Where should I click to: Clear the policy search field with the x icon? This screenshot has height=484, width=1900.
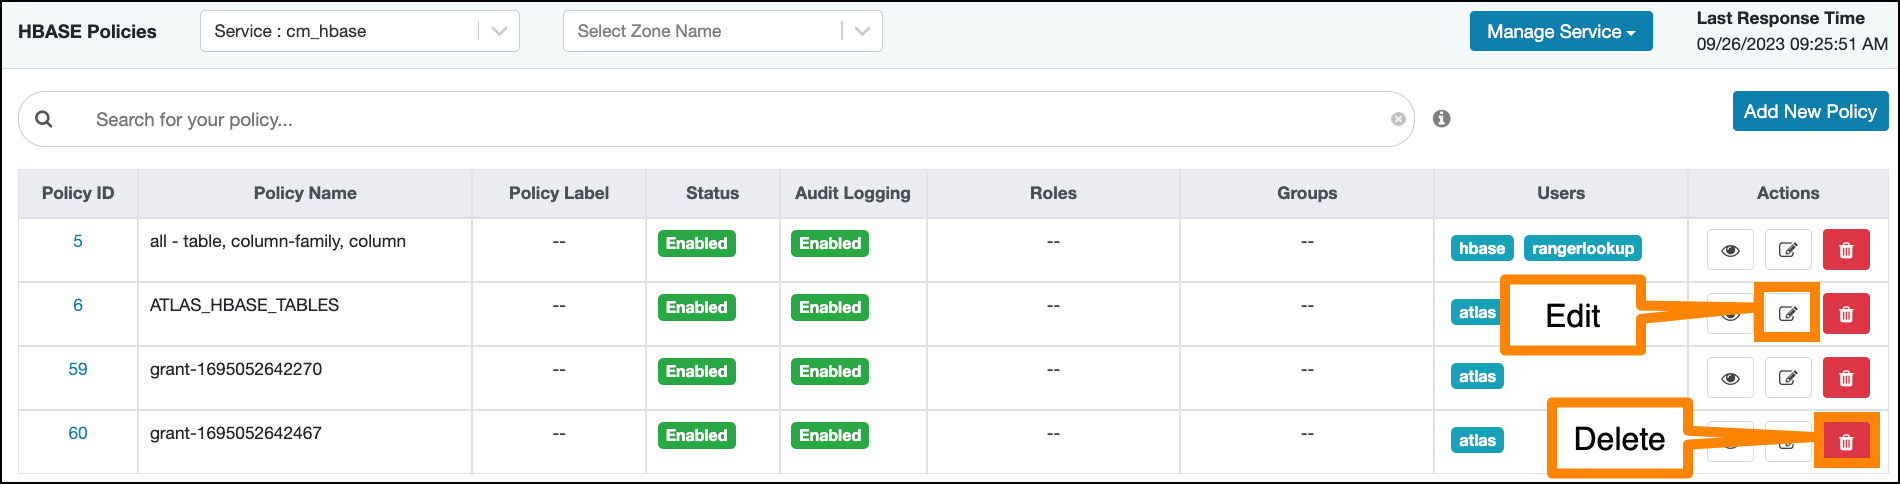(x=1398, y=119)
